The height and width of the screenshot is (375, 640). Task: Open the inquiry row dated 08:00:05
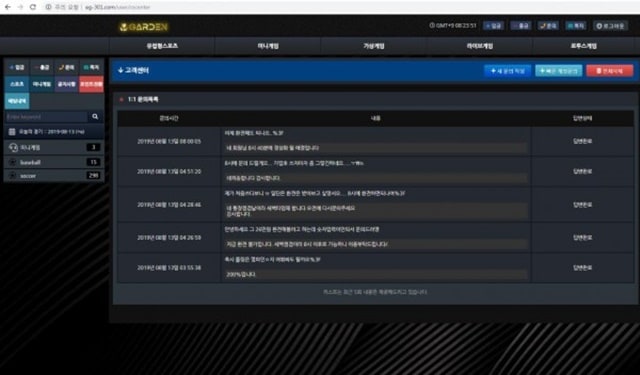pos(376,141)
